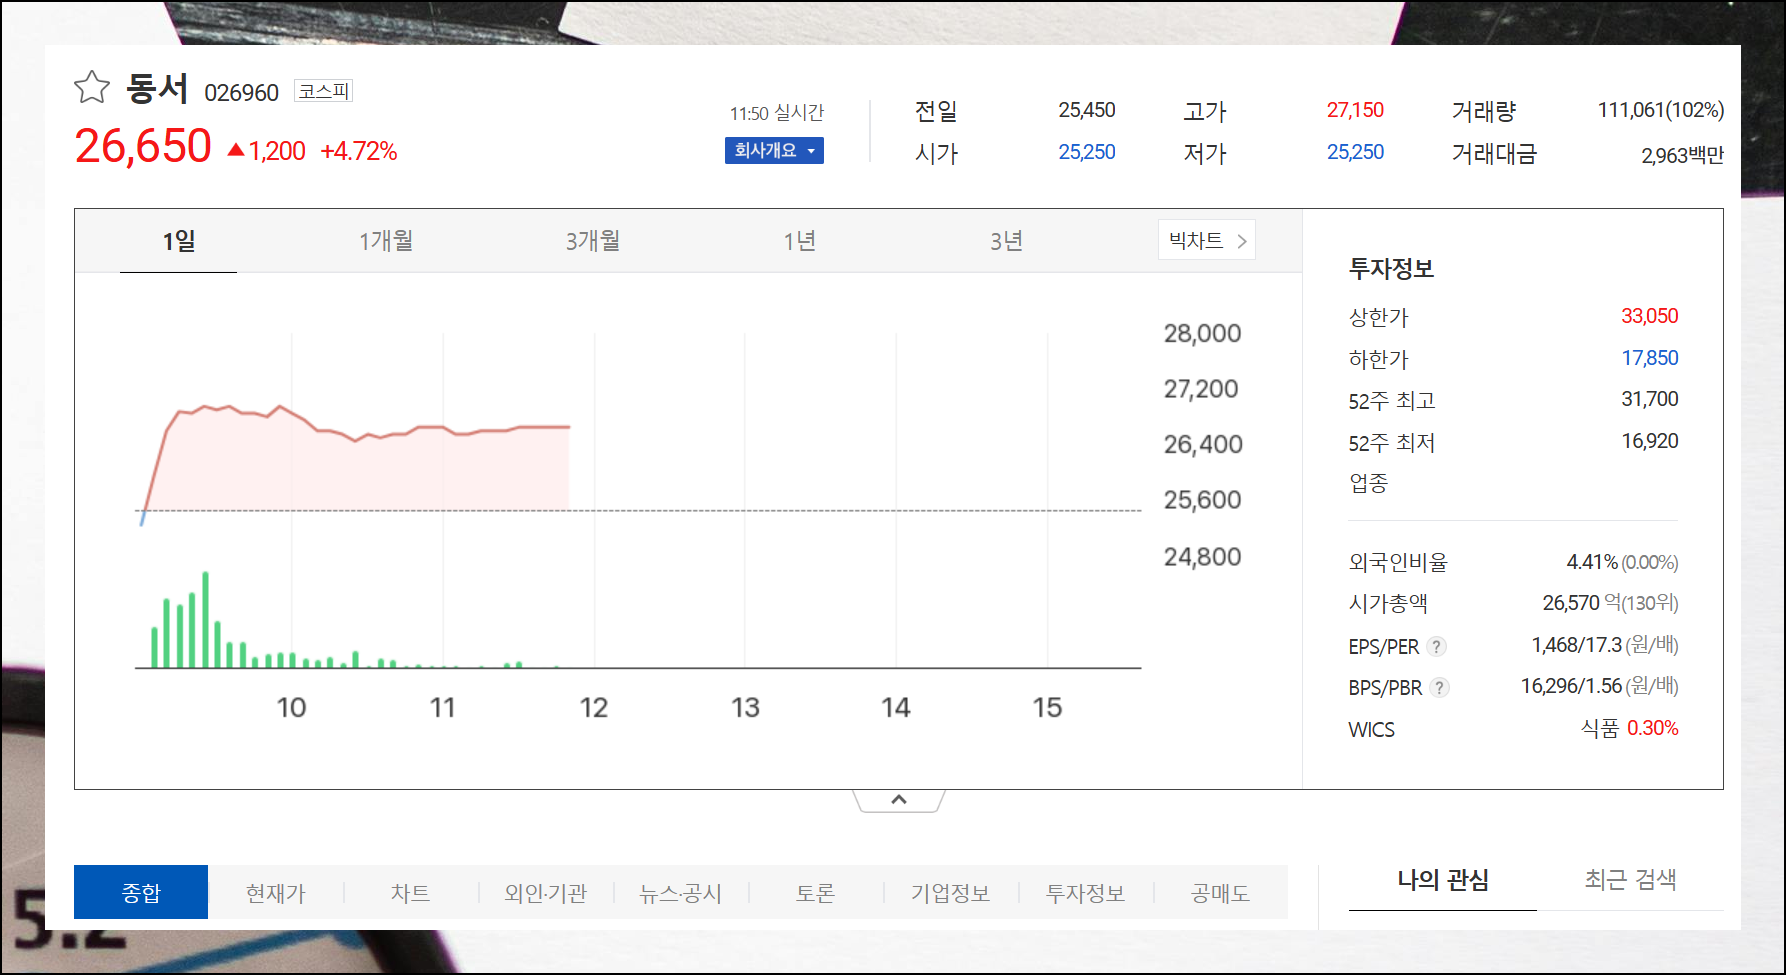Switch to the 최근 검색 tab

click(1630, 880)
